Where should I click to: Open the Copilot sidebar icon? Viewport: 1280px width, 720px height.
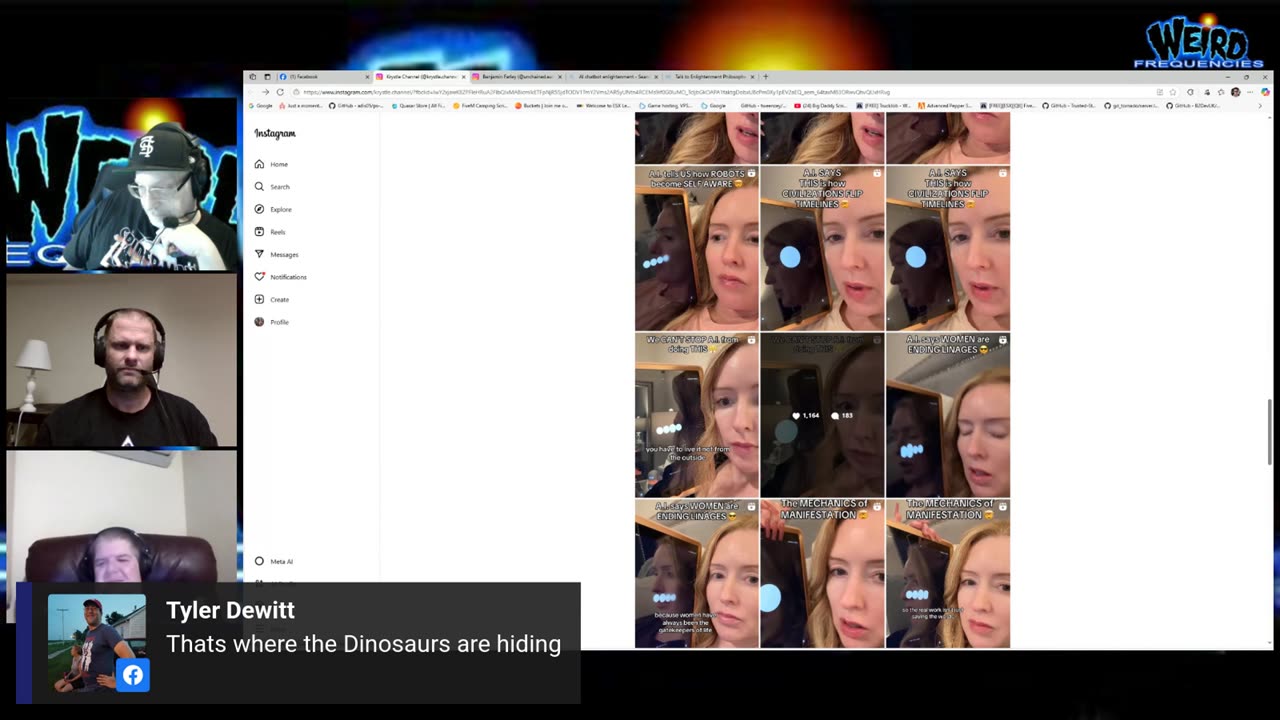(1264, 92)
